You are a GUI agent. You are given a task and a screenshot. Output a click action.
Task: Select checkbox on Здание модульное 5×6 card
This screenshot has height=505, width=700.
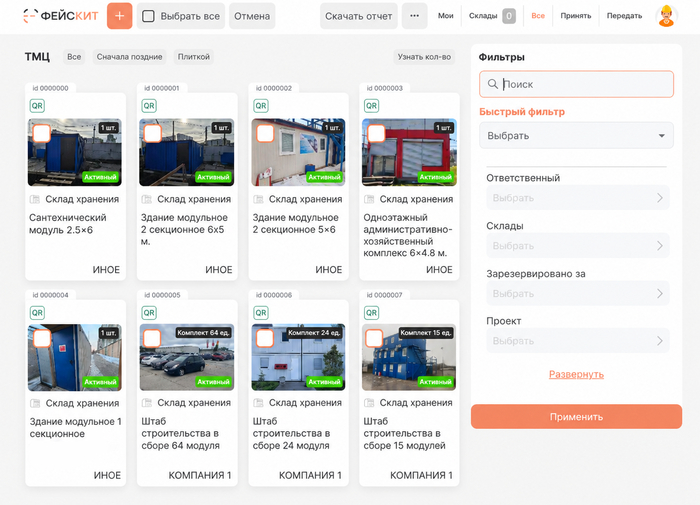tap(265, 134)
